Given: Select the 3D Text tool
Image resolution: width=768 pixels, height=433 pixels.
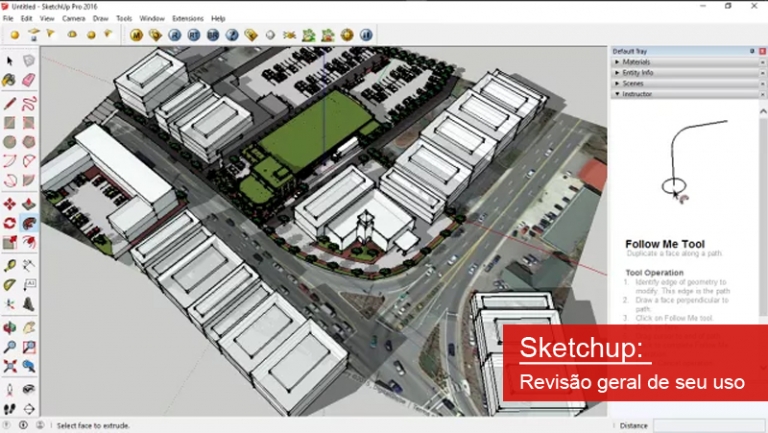Looking at the screenshot, I should pos(29,304).
